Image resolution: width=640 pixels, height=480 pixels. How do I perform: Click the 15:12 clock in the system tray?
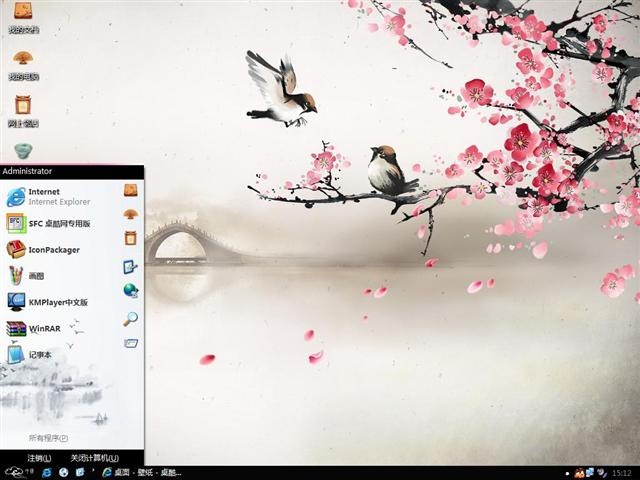[621, 473]
